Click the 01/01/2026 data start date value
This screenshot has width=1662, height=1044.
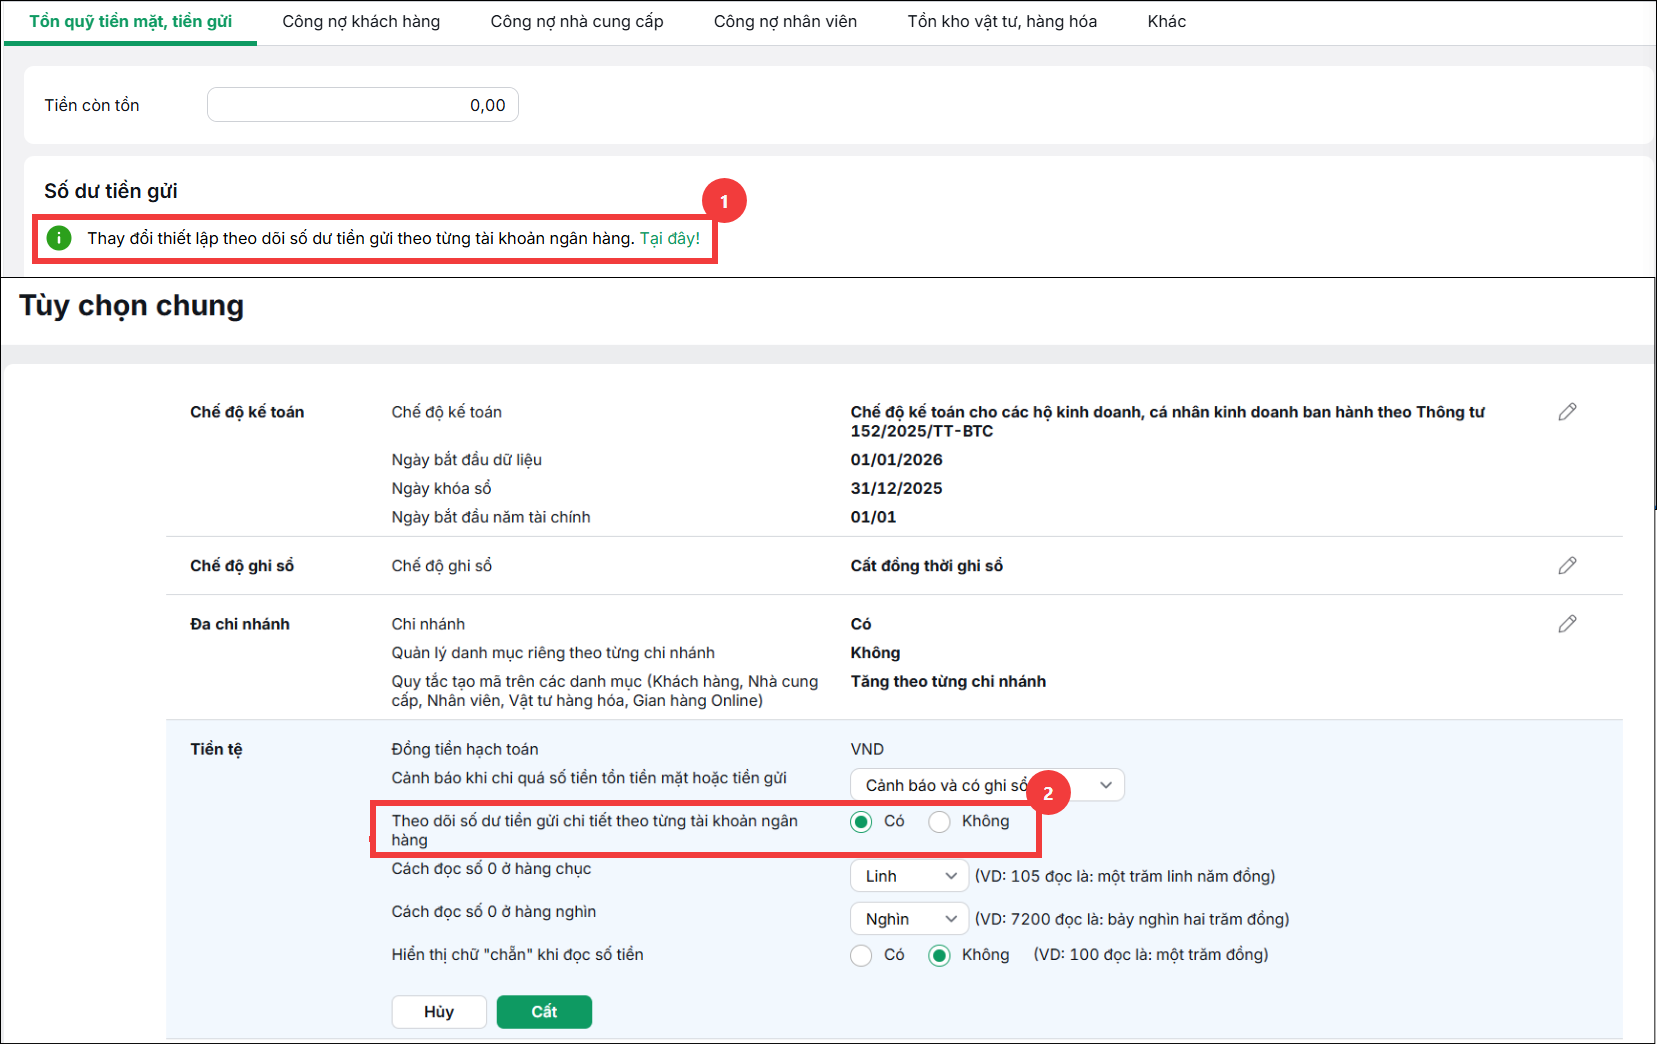(x=897, y=460)
